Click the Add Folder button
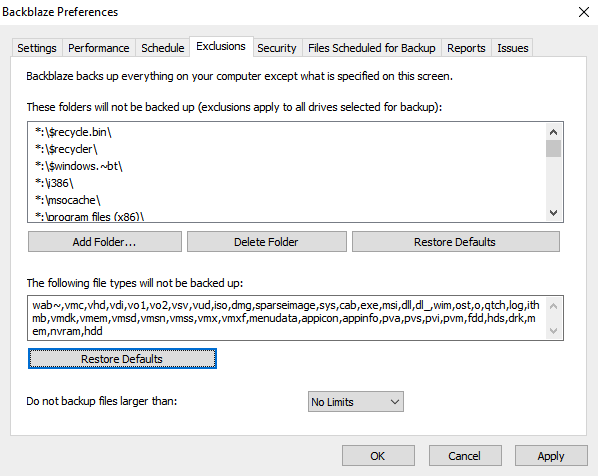The width and height of the screenshot is (598, 476). click(105, 242)
